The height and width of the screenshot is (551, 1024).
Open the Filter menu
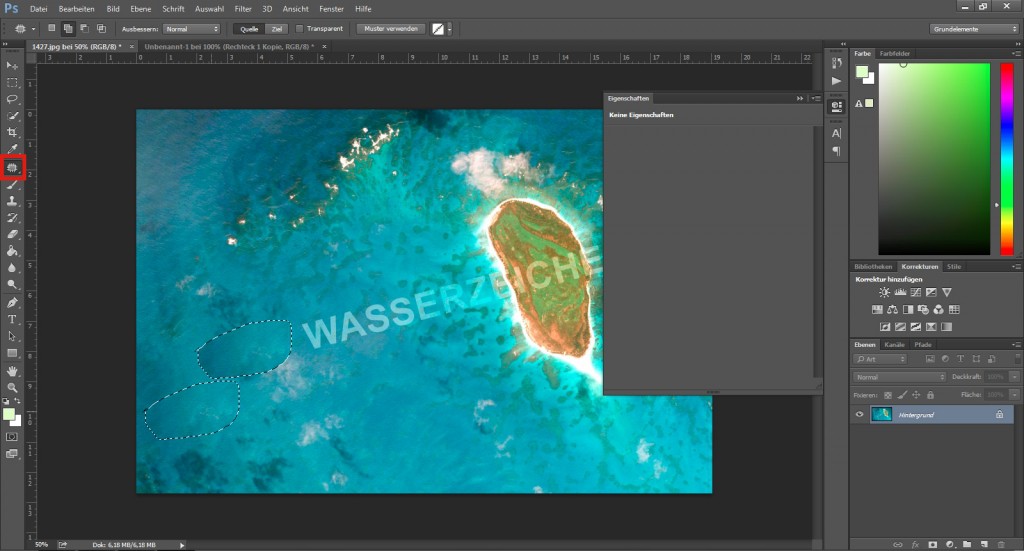coord(243,8)
